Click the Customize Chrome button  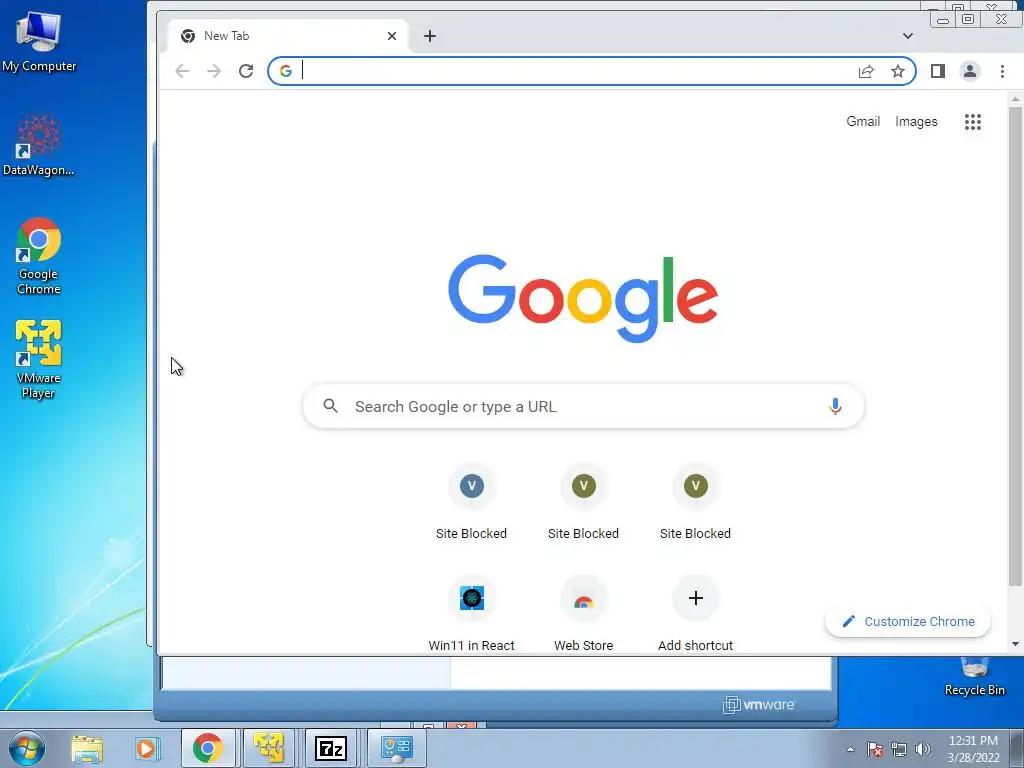pos(908,622)
